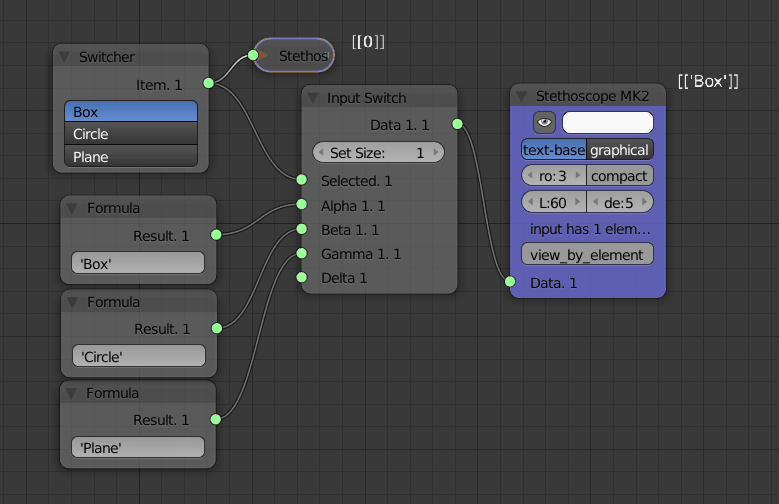Collapse the Formula node containing 'Plane'
The height and width of the screenshot is (504, 779).
pyautogui.click(x=72, y=394)
